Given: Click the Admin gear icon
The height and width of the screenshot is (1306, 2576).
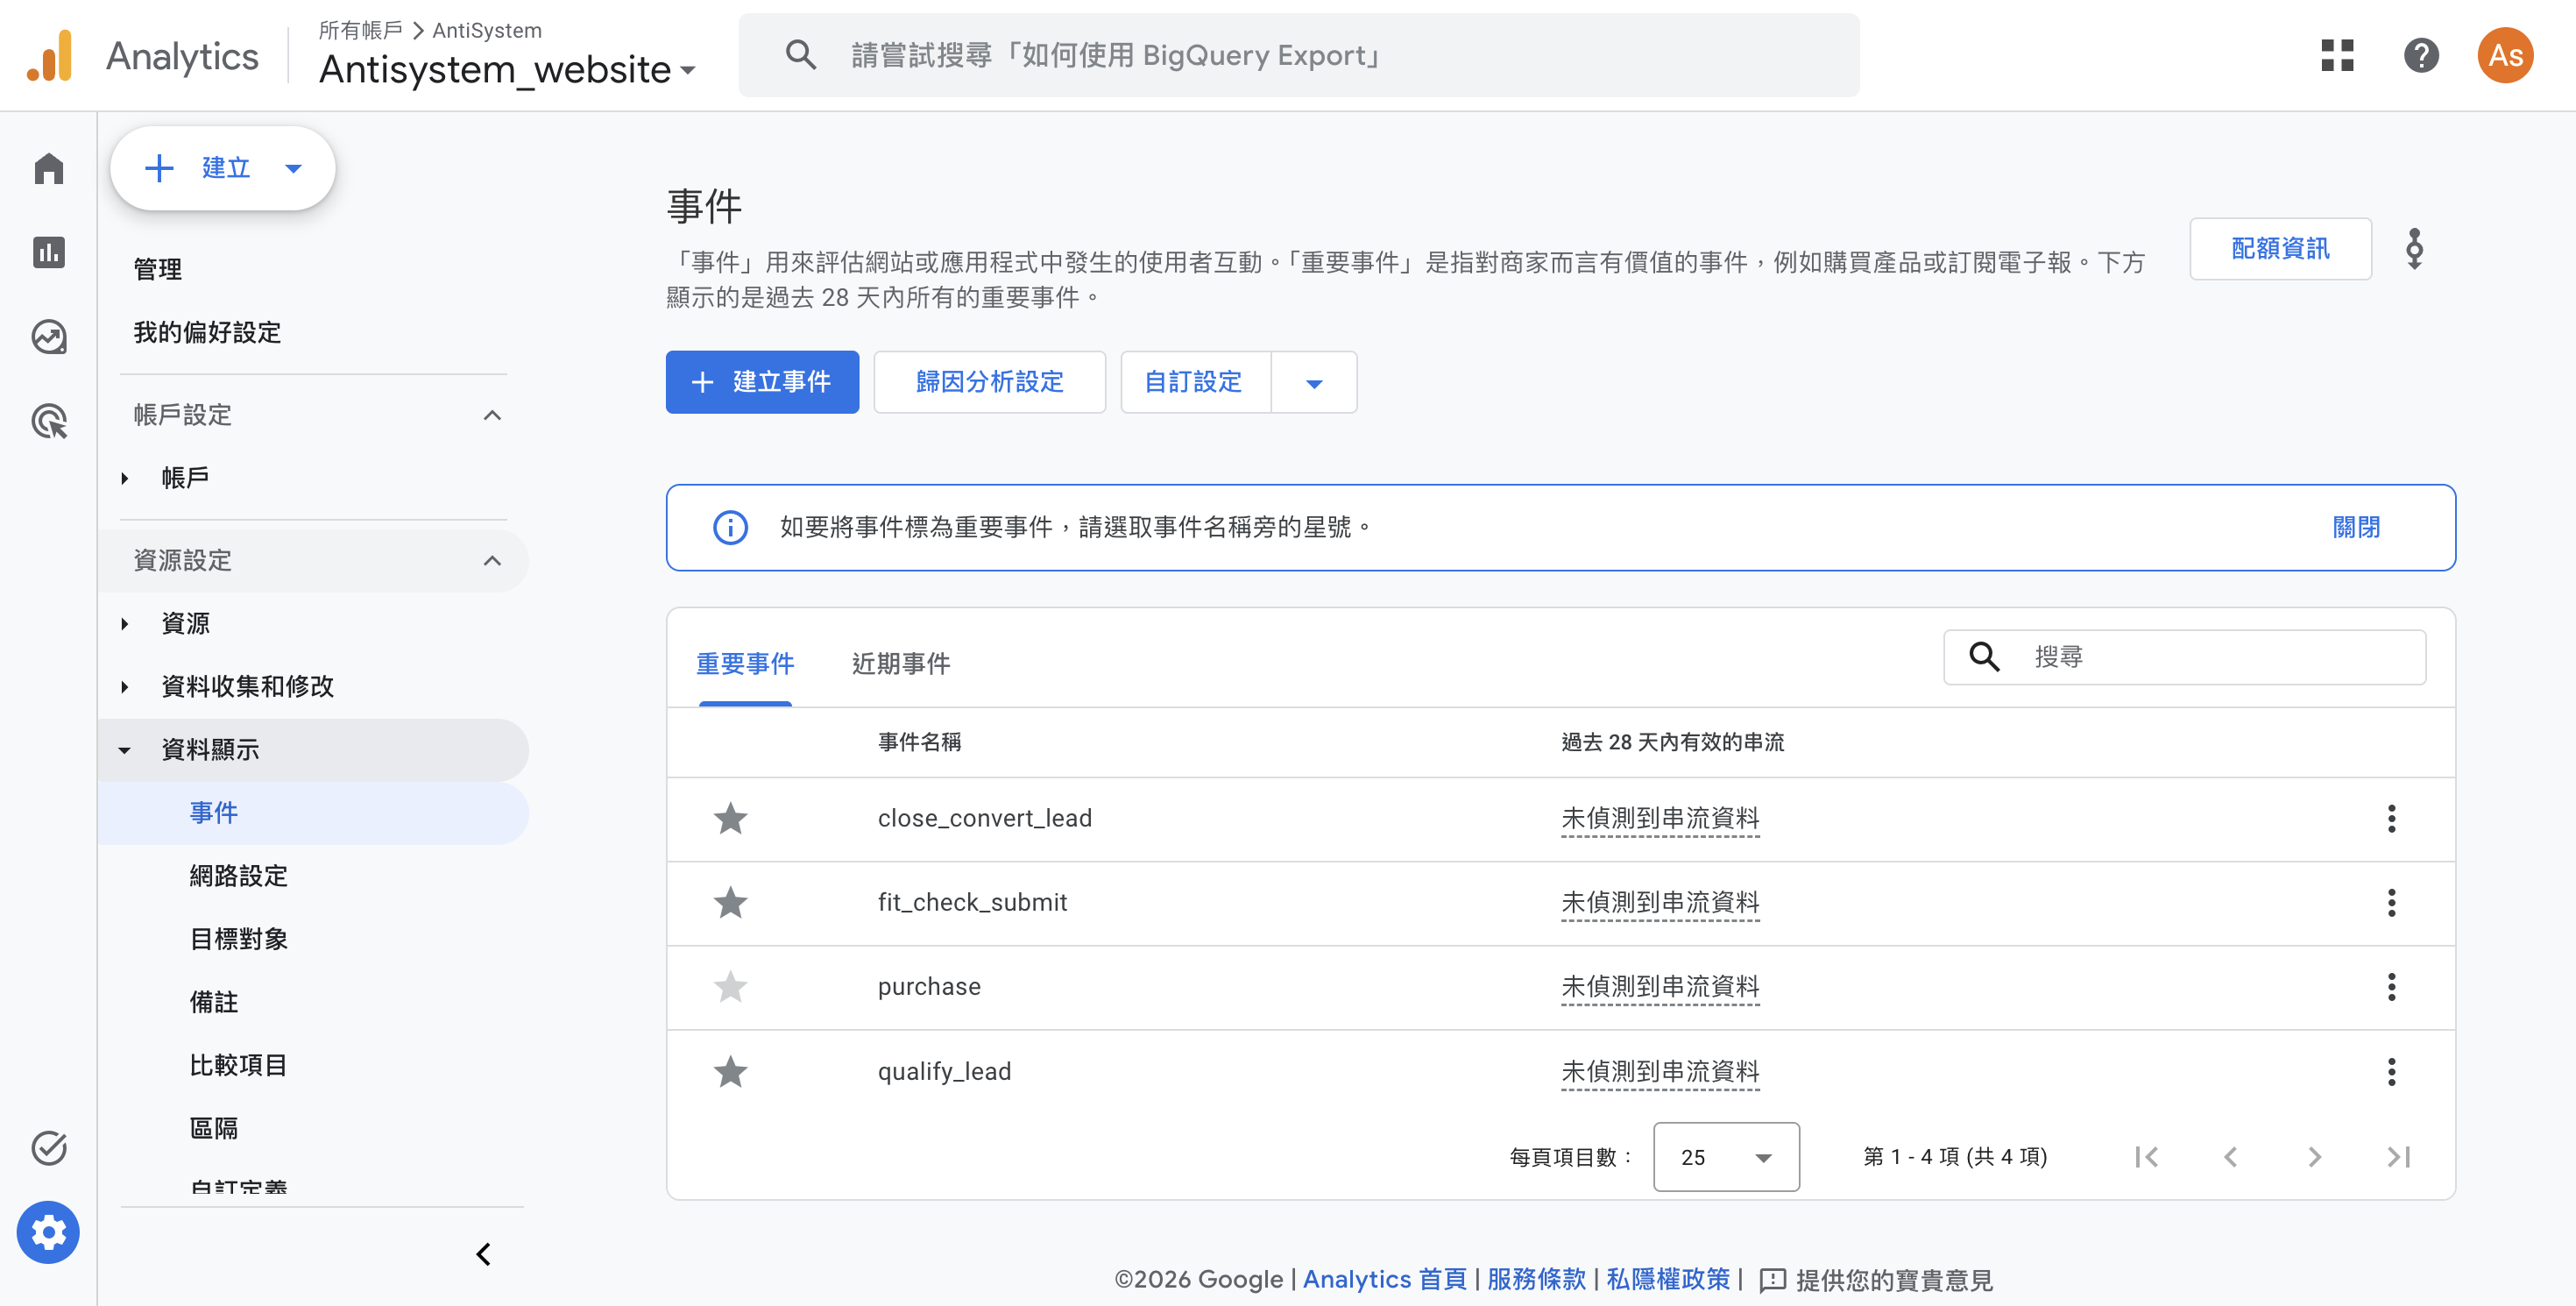Looking at the screenshot, I should (48, 1232).
